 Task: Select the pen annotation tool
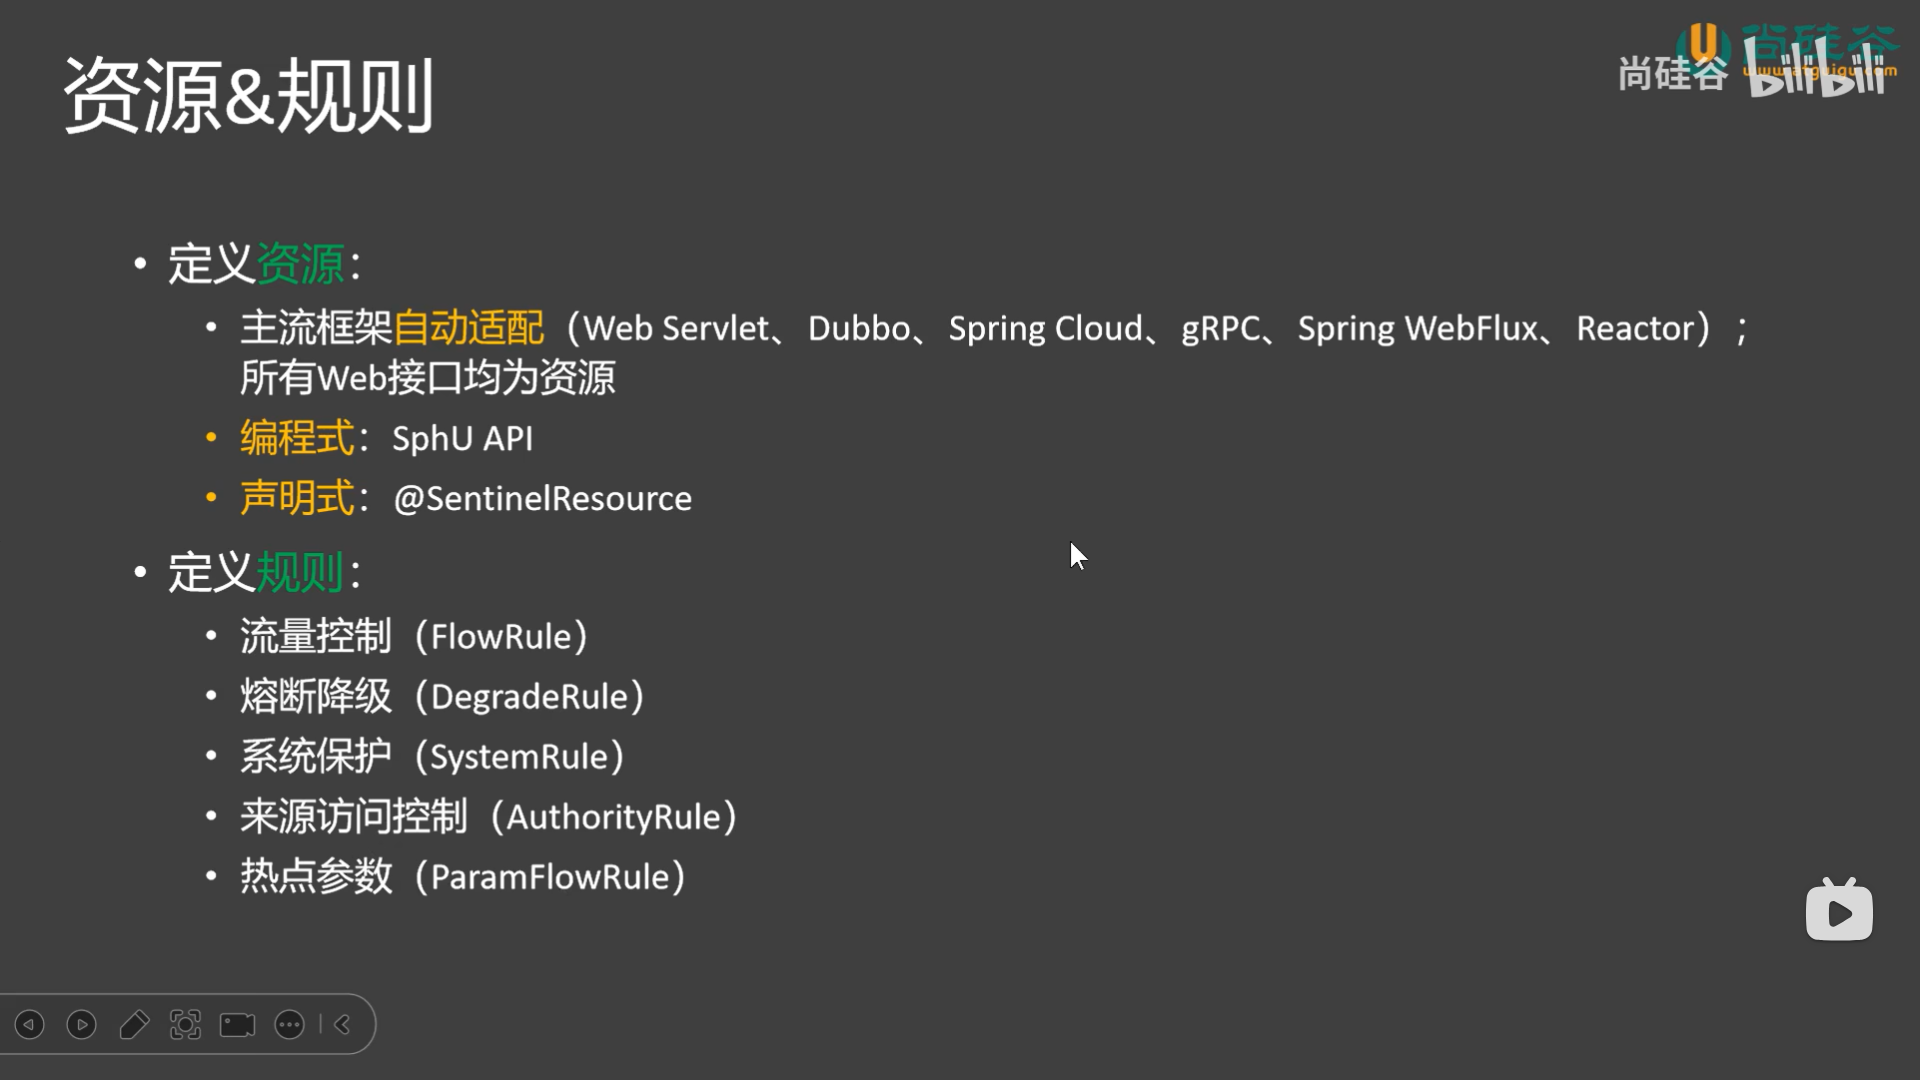[x=134, y=1025]
